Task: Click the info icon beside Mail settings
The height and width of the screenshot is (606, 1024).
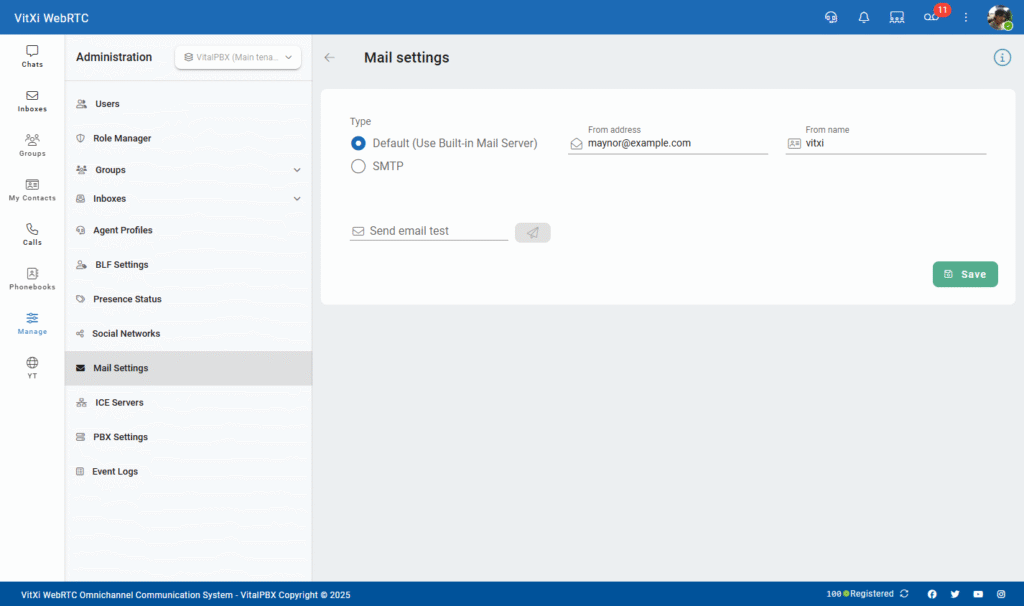Action: 1002,58
